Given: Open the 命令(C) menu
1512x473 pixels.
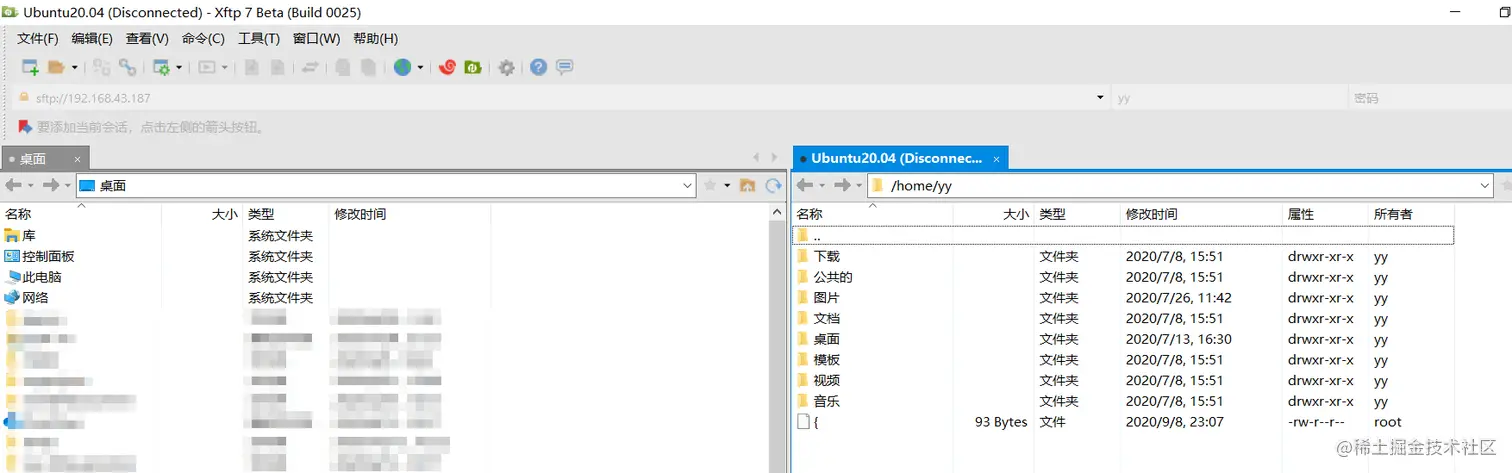Looking at the screenshot, I should 203,38.
